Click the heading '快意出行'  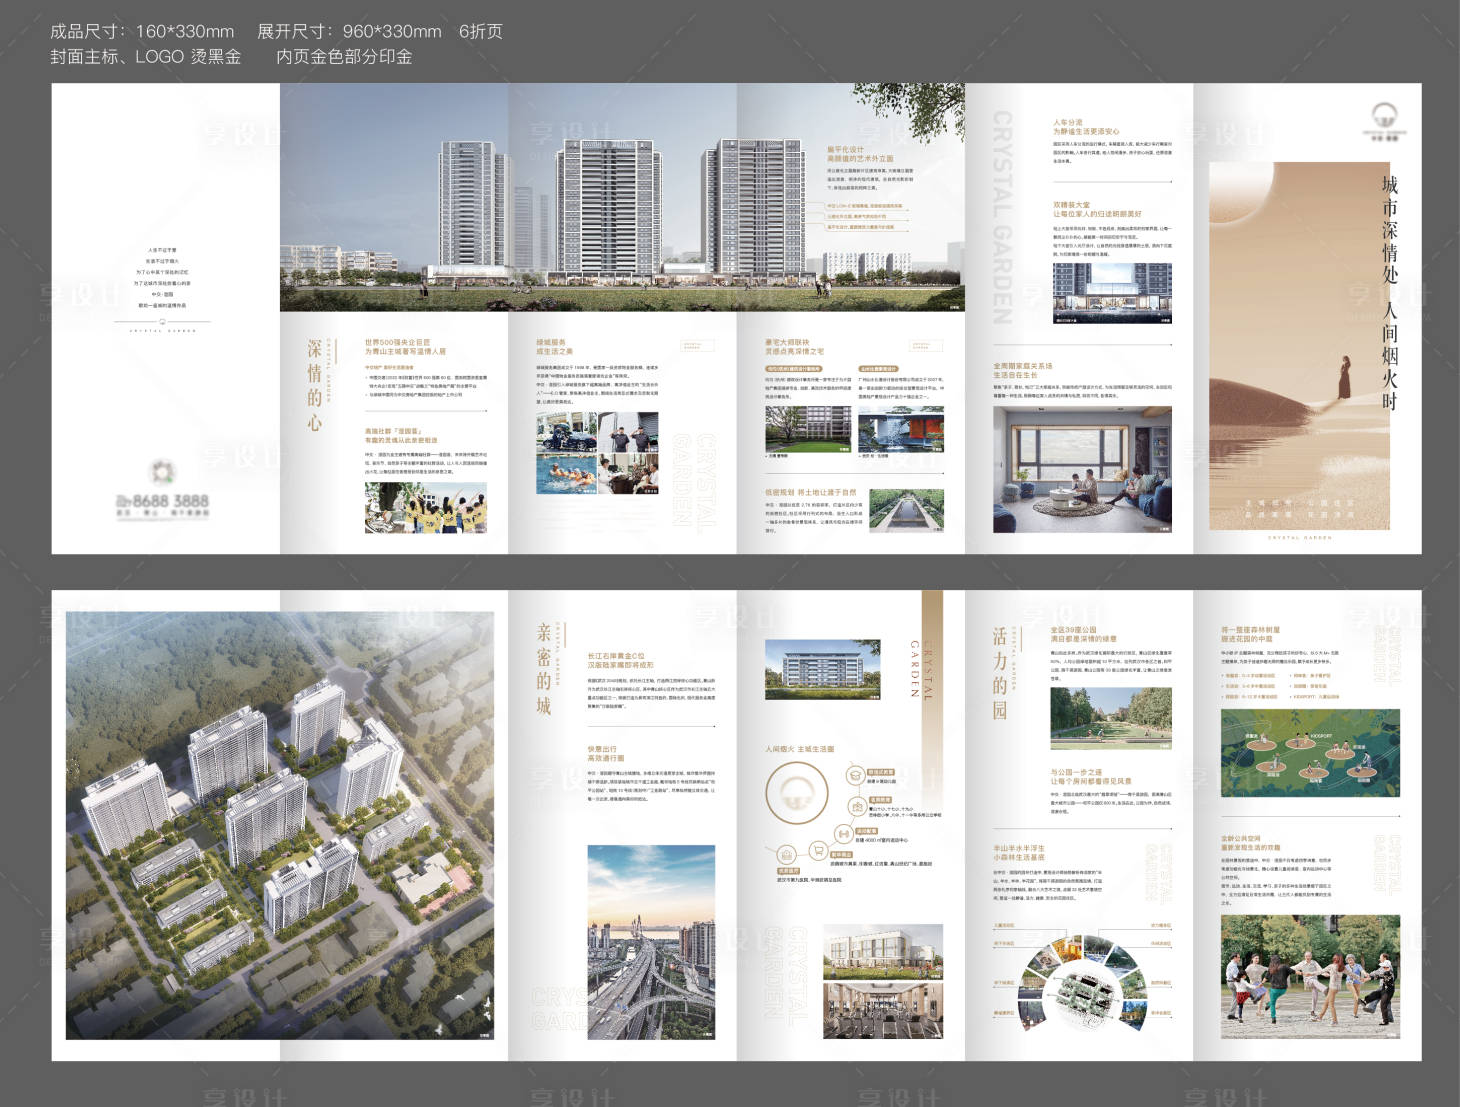(x=602, y=749)
